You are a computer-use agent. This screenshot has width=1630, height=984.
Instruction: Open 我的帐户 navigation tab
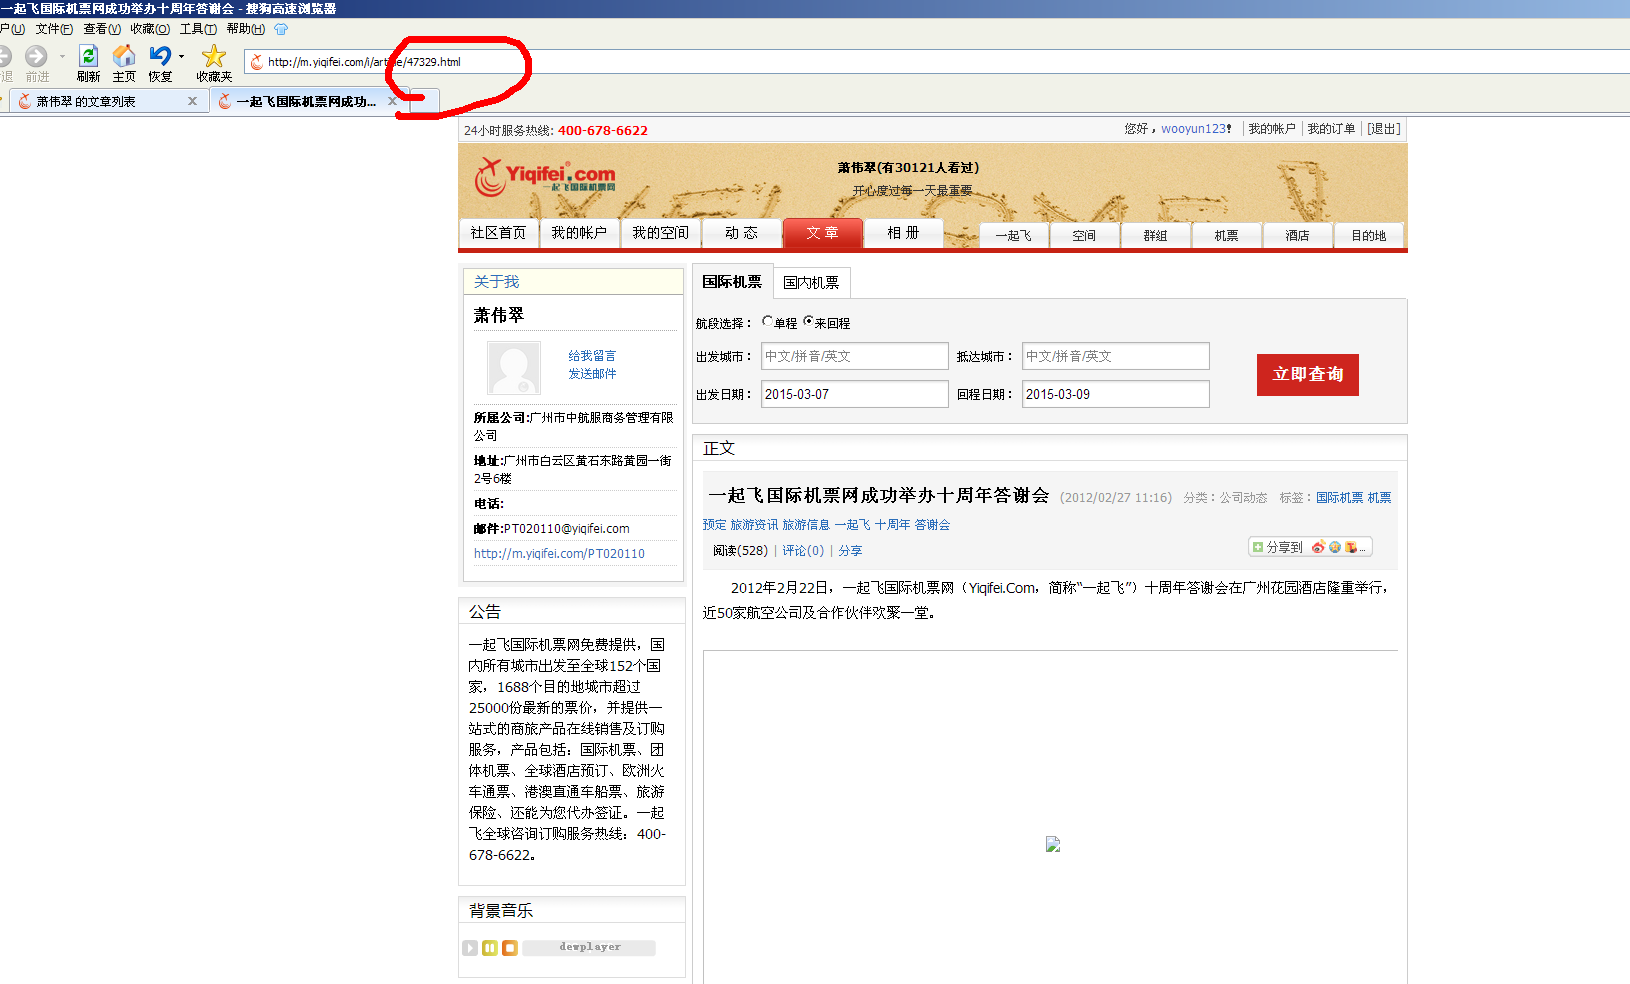[x=579, y=233]
